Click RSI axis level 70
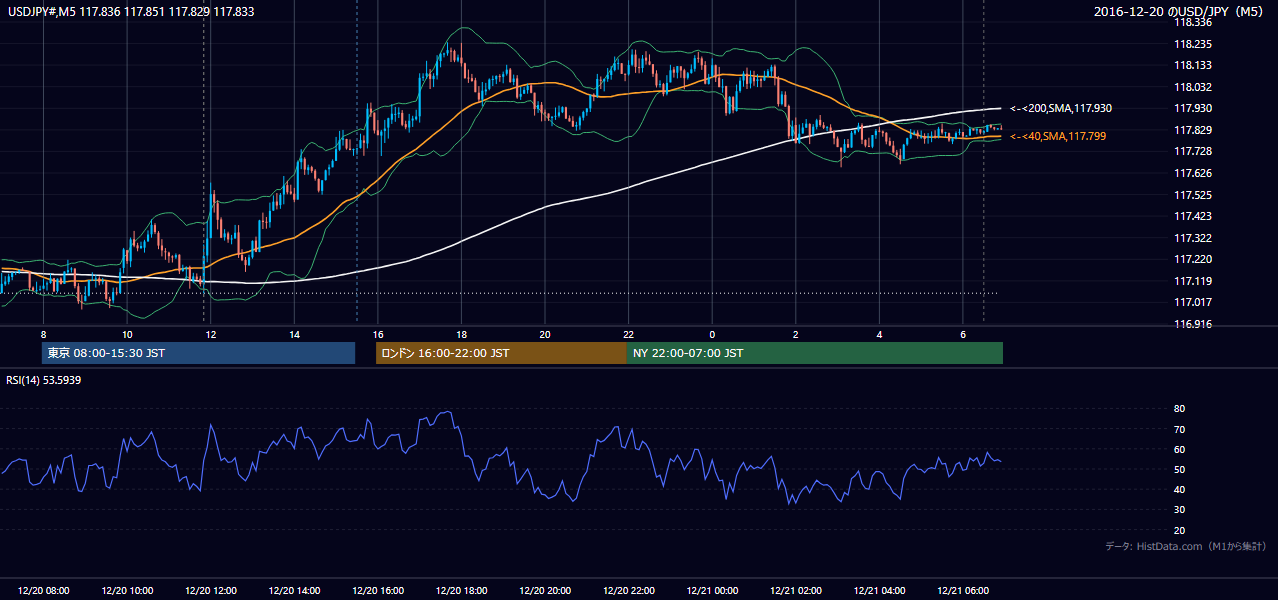Screen dimensions: 1278x600 click(1180, 429)
